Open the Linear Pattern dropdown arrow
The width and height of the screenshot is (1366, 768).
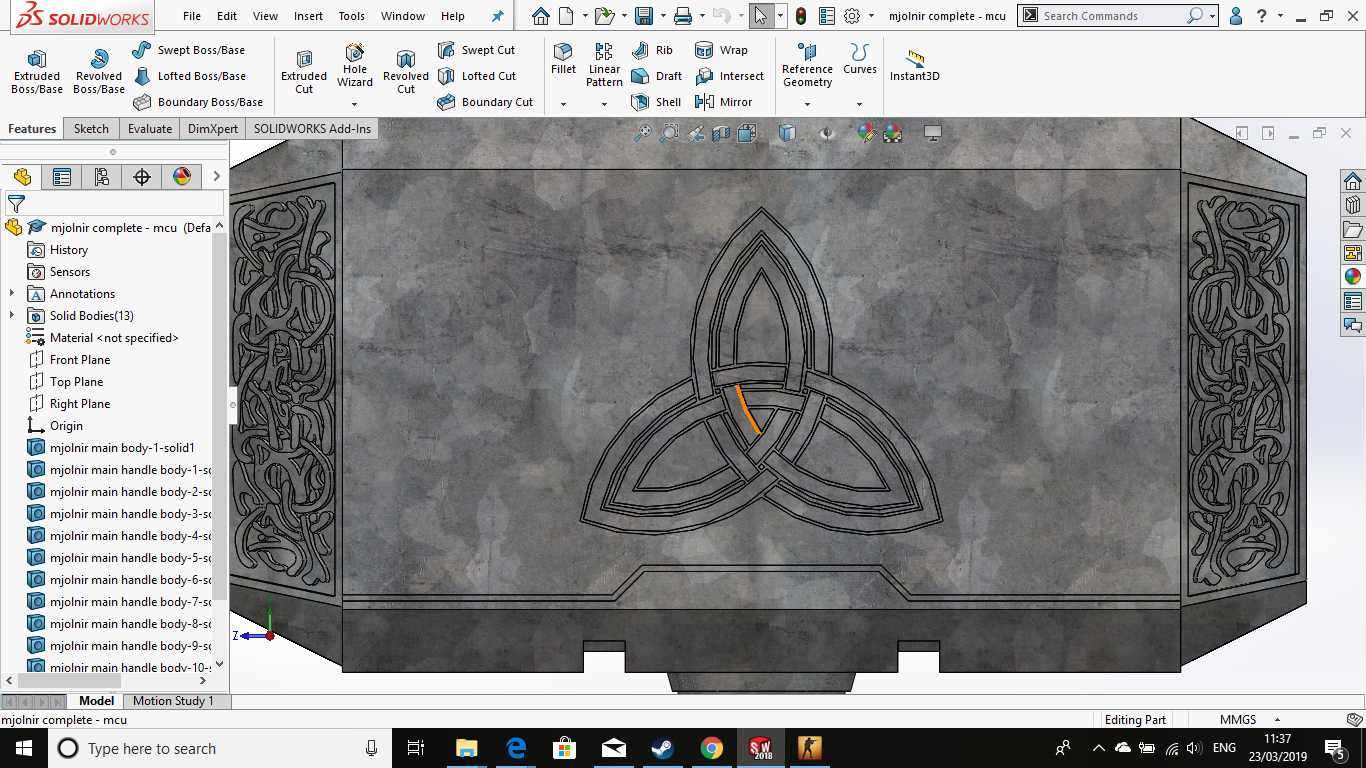(x=604, y=104)
